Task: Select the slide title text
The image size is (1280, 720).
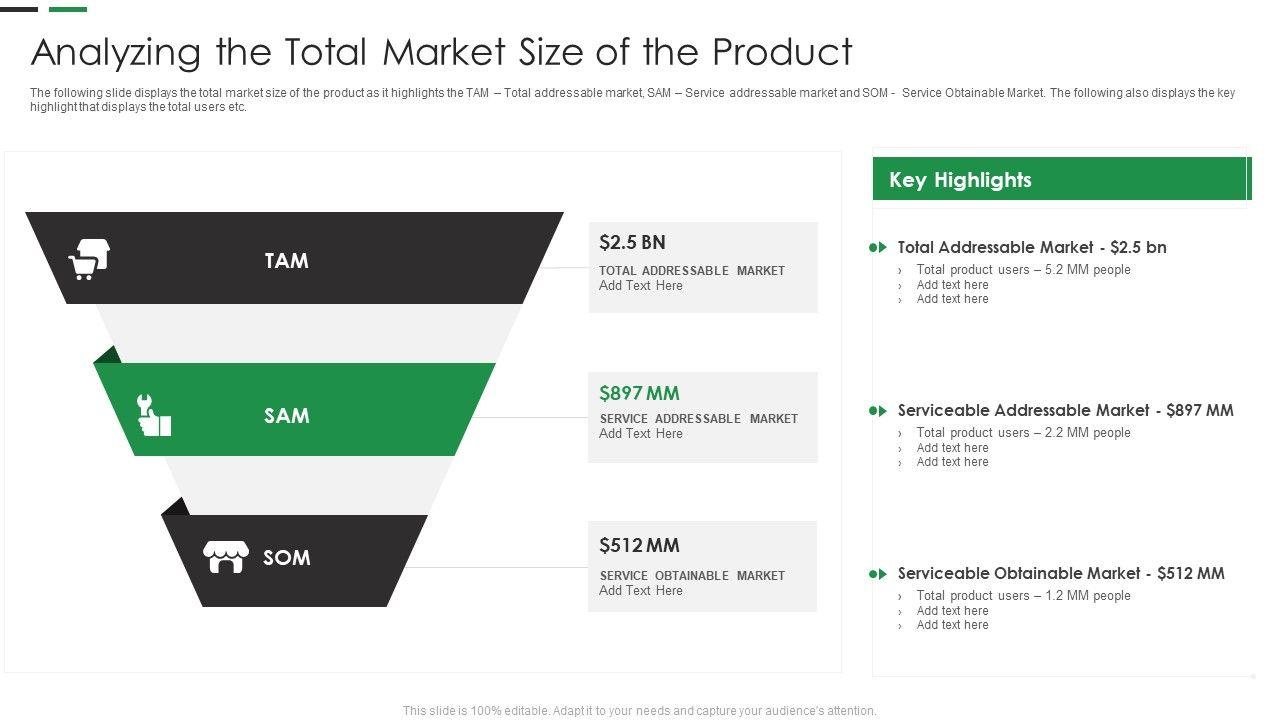Action: (441, 51)
